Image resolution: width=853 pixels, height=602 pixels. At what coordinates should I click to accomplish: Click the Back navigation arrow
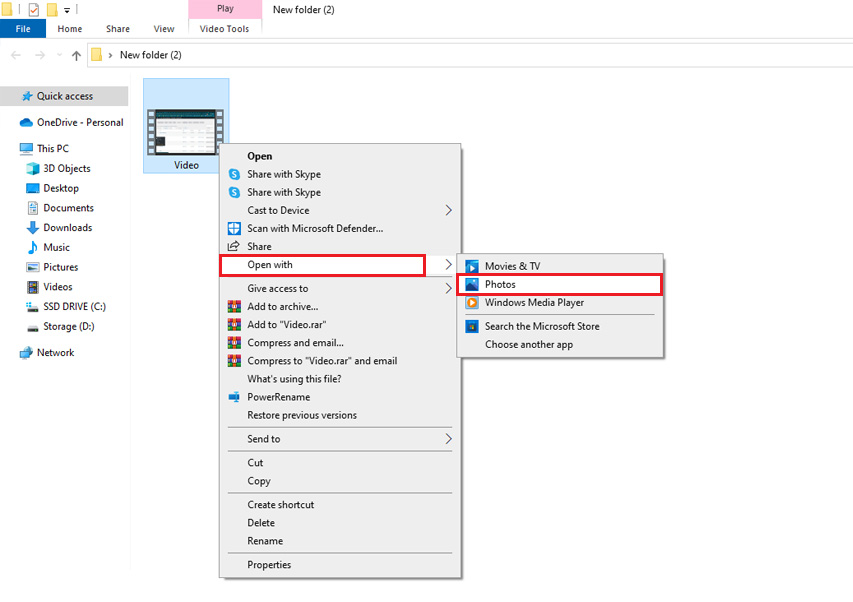click(x=16, y=55)
